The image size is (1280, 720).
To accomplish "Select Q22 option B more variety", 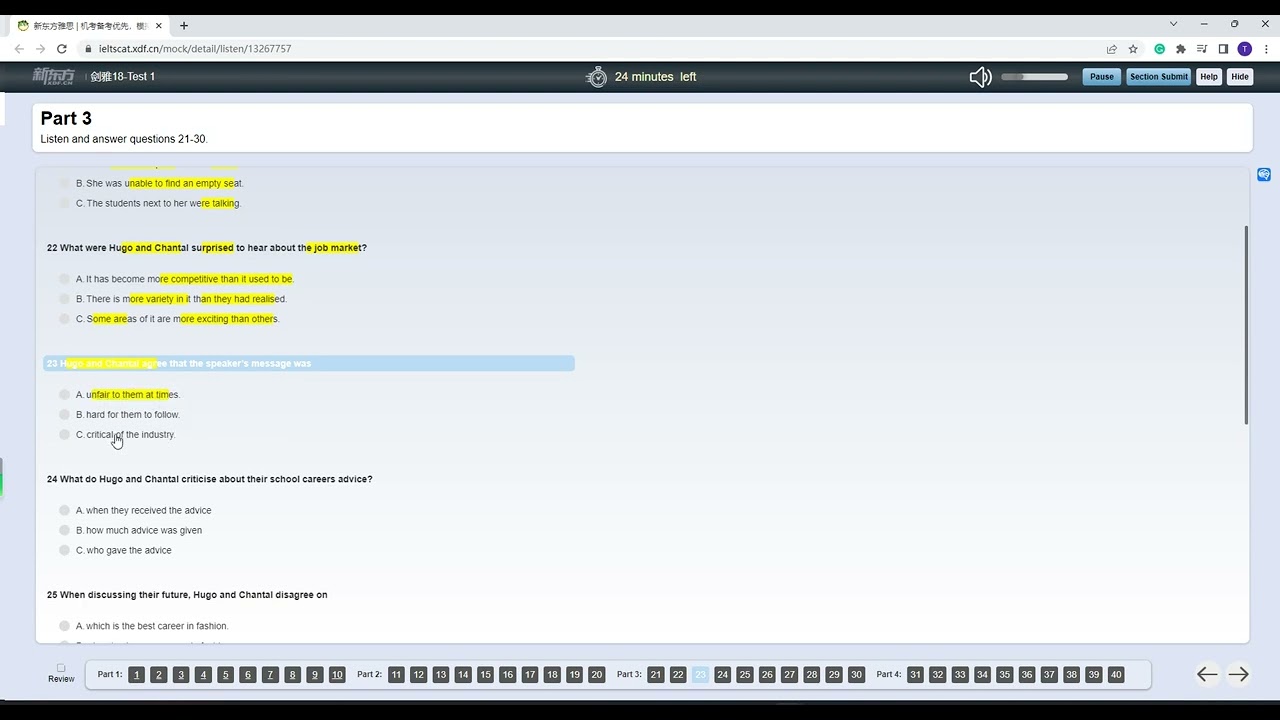I will pos(64,299).
